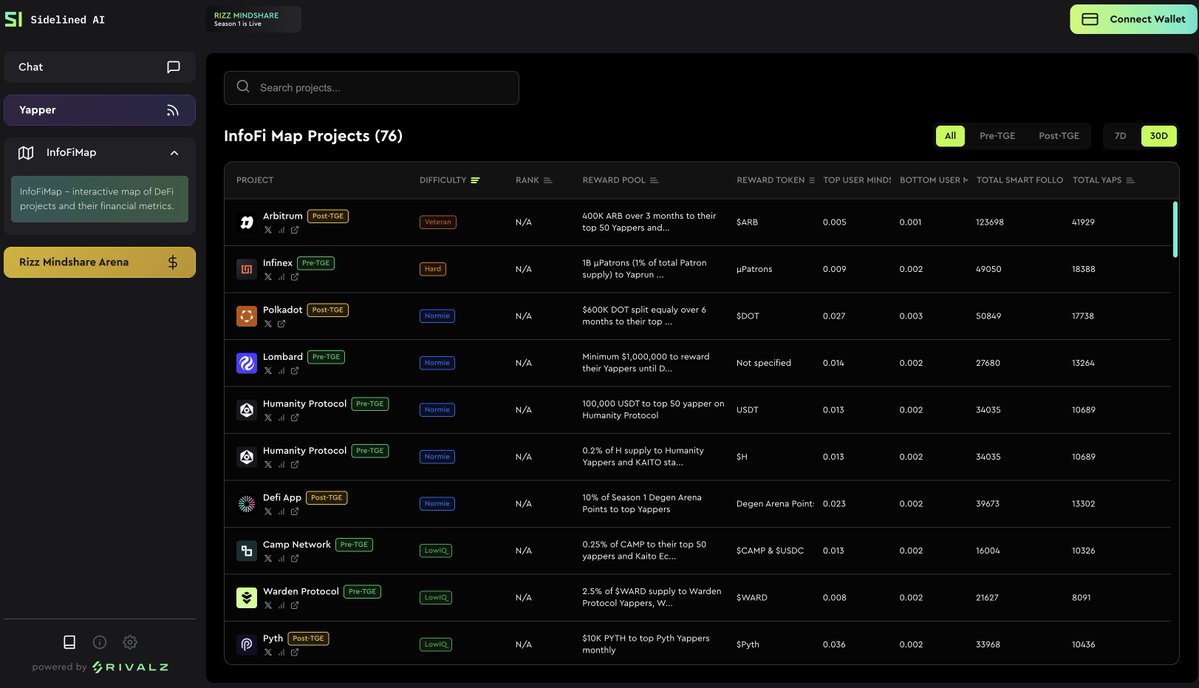Click the Sidelined AI logo
1199x688 pixels.
pos(14,19)
